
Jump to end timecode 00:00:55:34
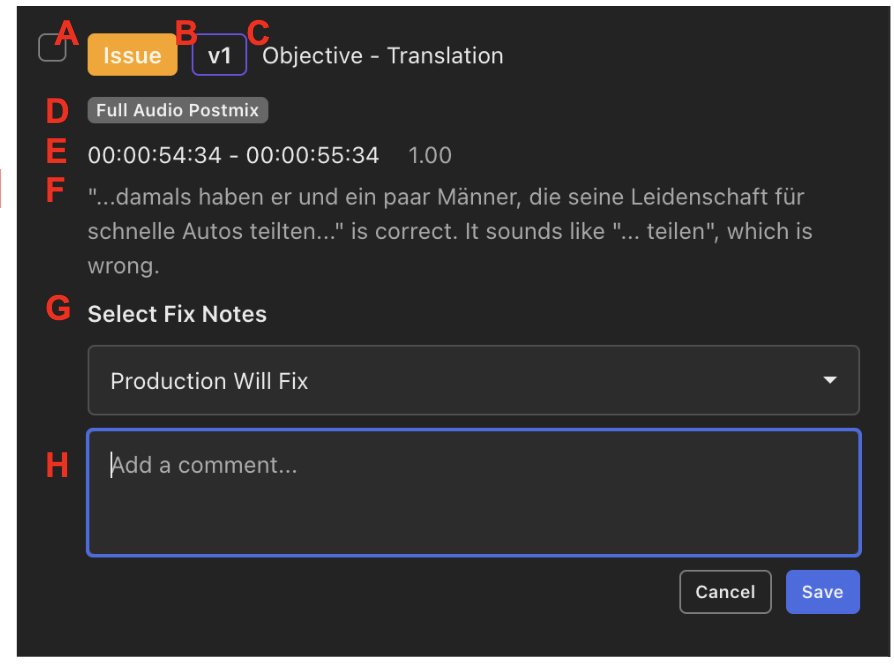[x=313, y=156]
